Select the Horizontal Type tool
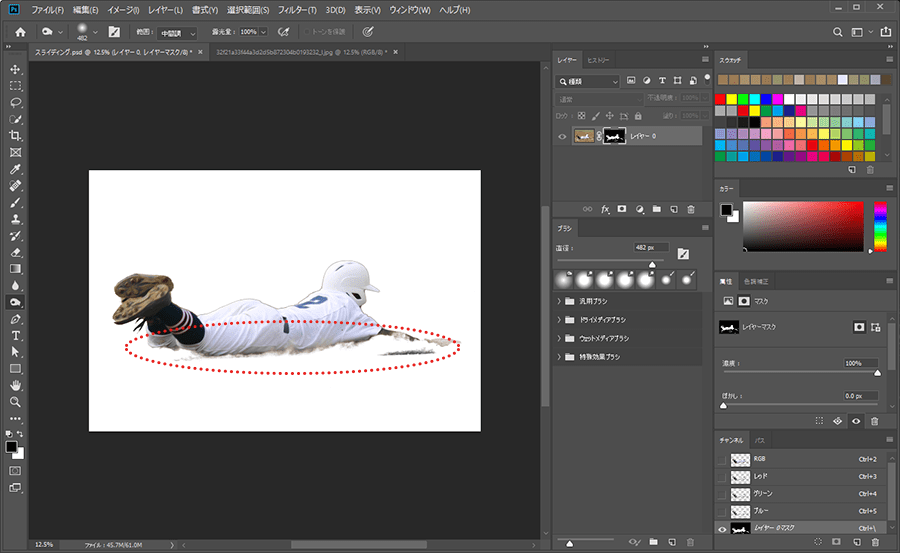The image size is (900, 553). [15, 336]
